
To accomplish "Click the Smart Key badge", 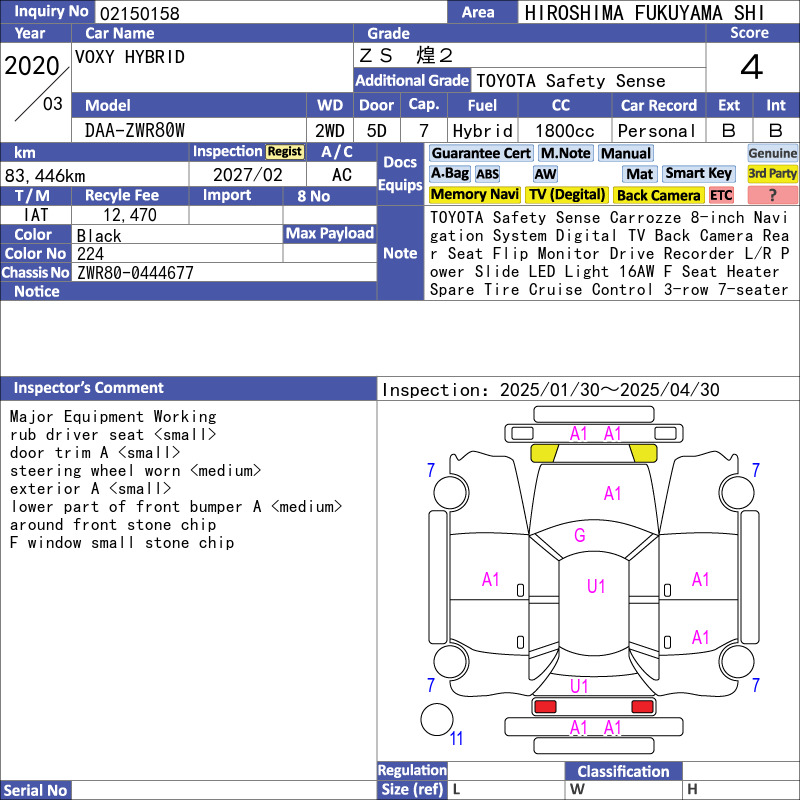I will pos(699,174).
